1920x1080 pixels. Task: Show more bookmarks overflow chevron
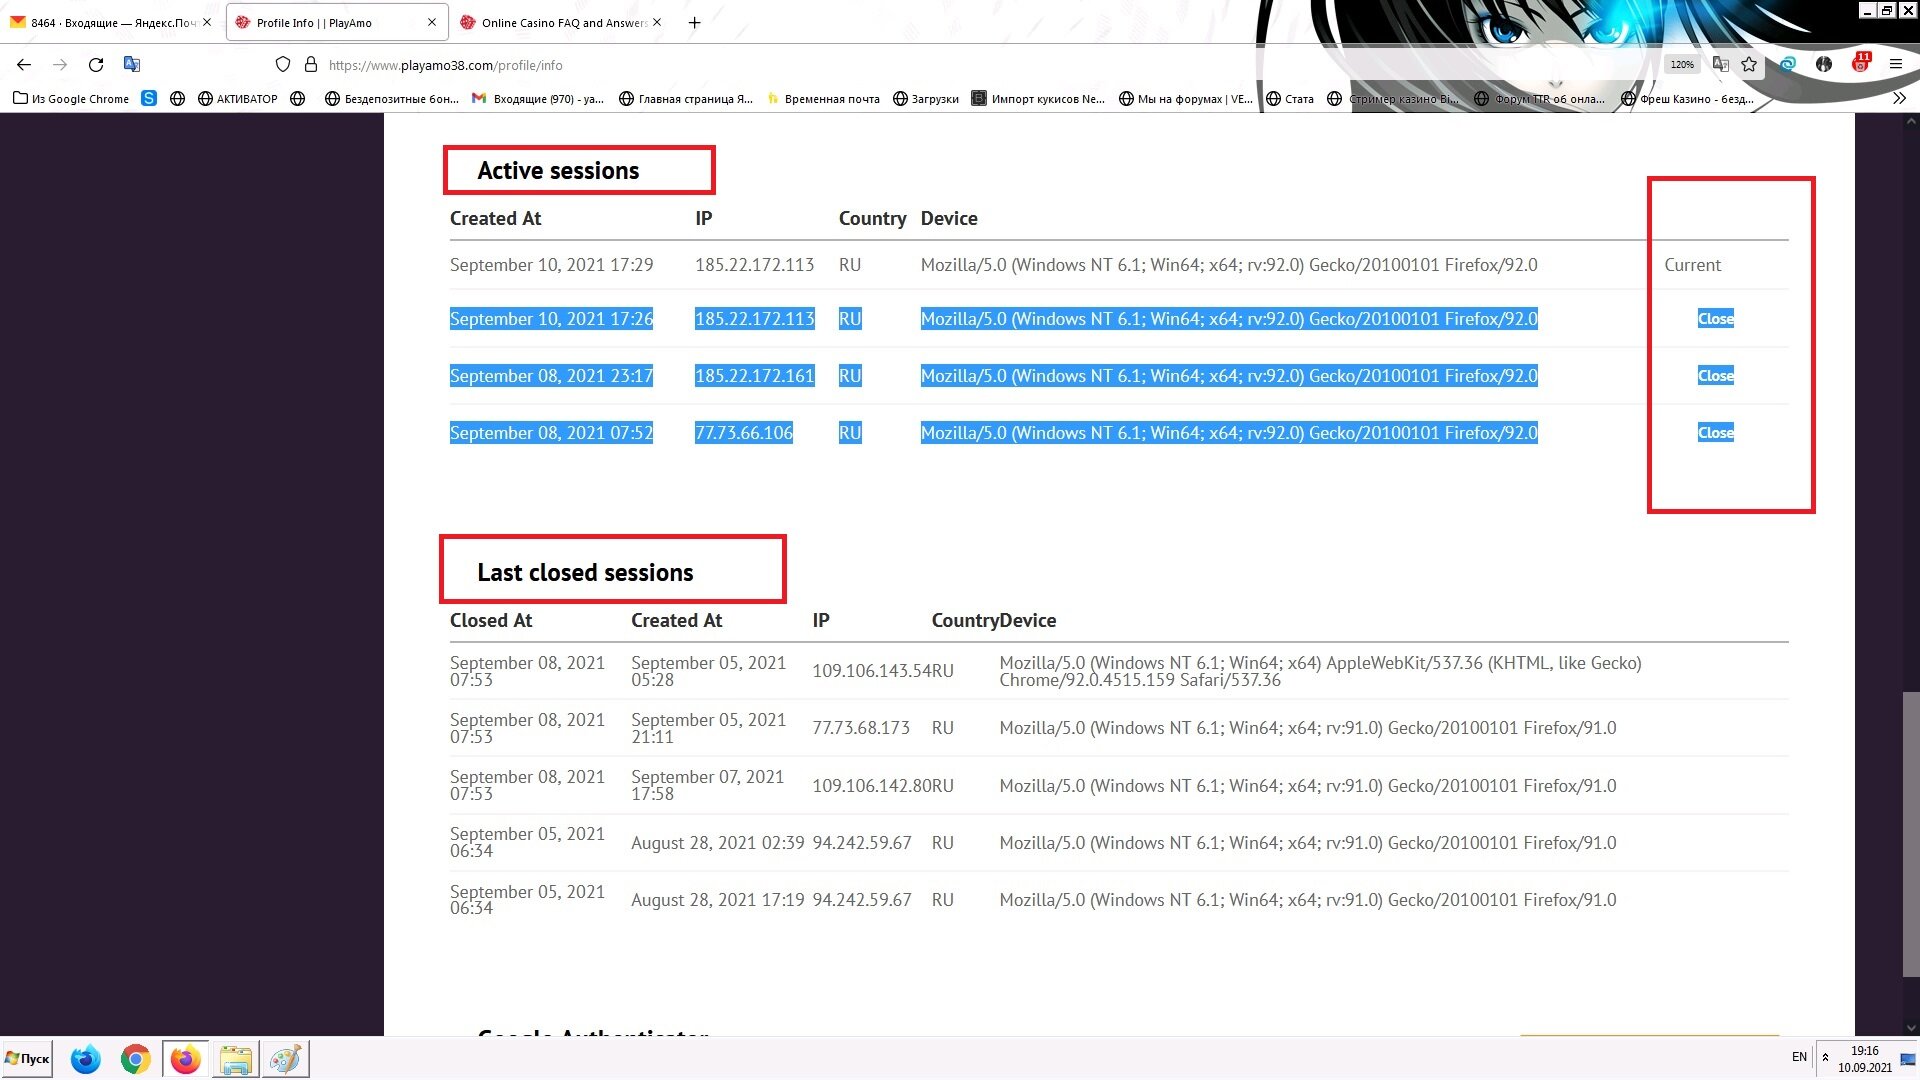tap(1899, 99)
